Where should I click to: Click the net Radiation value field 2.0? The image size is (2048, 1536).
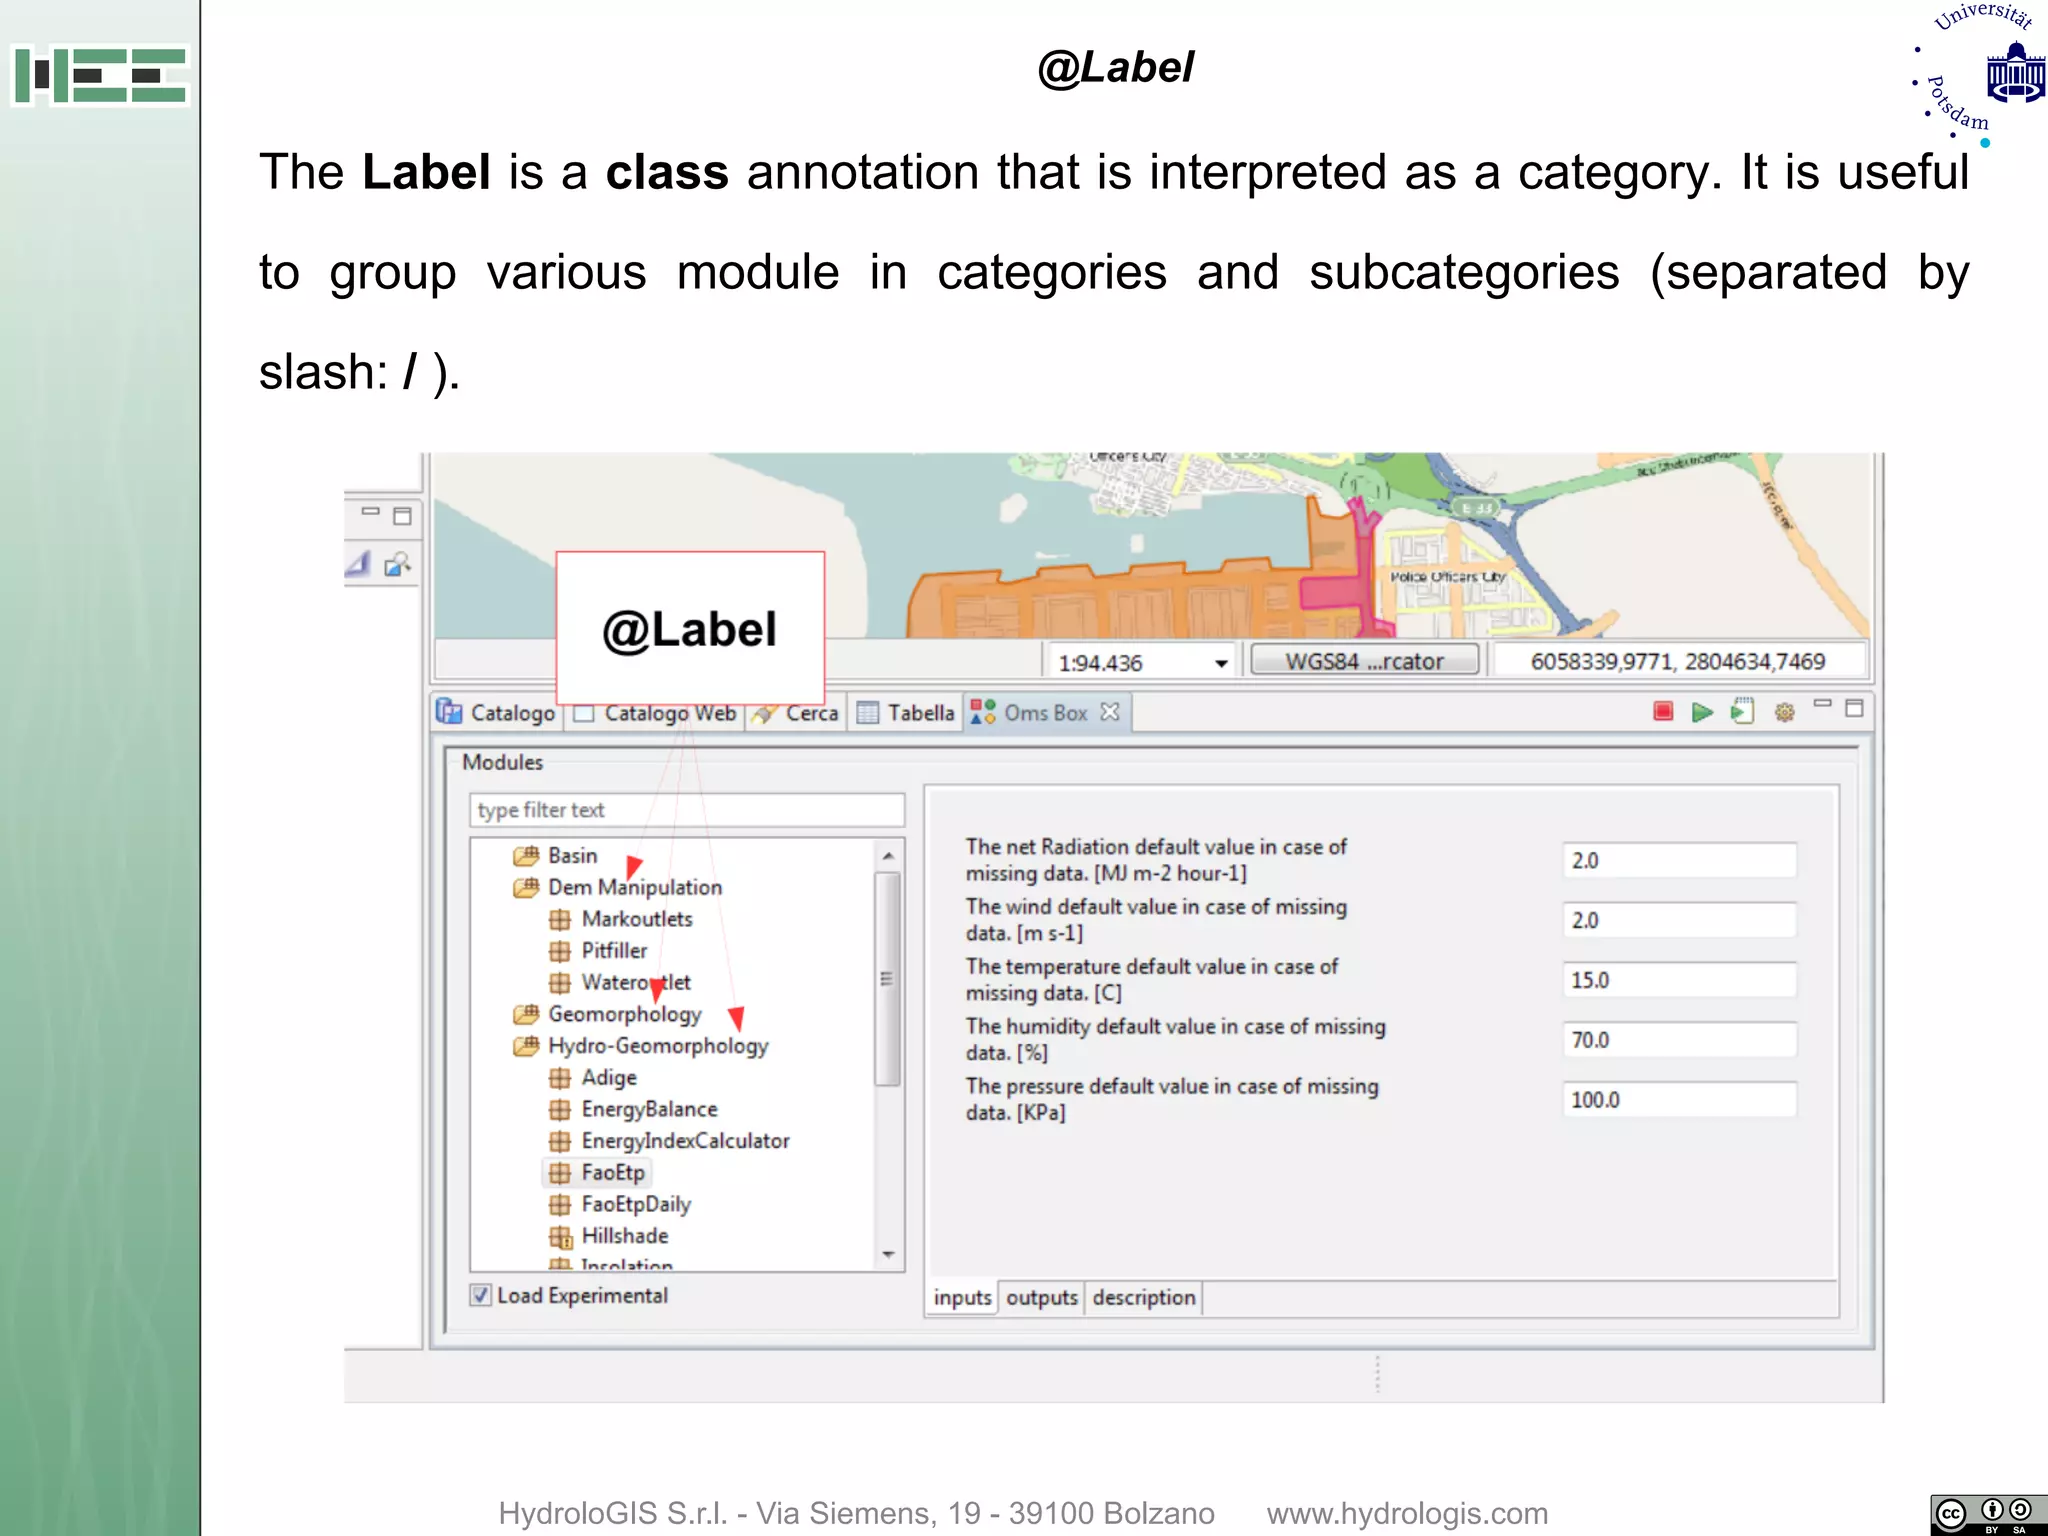[x=1679, y=861]
